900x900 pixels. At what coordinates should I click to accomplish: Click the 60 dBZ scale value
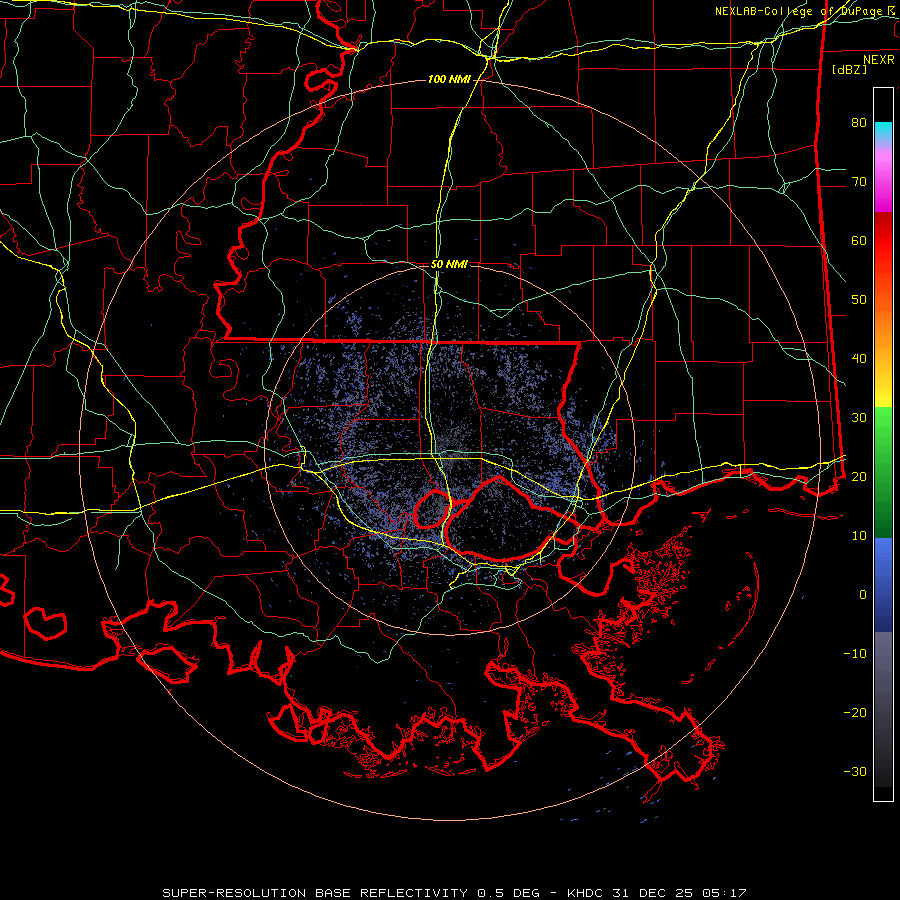click(x=859, y=240)
